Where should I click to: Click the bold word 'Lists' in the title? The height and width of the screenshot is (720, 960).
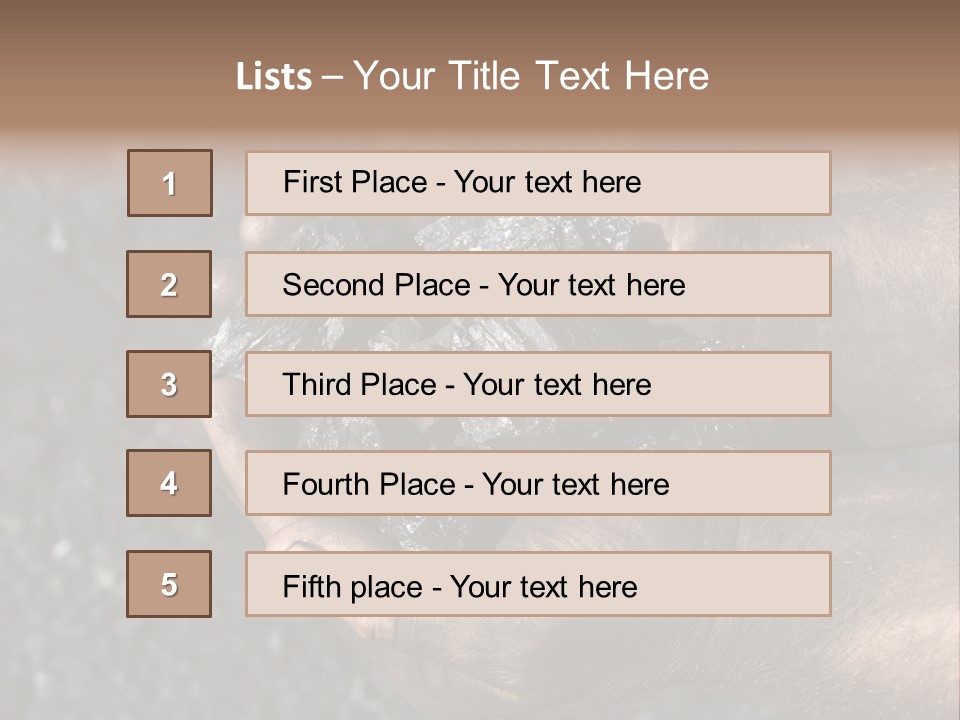pos(274,77)
